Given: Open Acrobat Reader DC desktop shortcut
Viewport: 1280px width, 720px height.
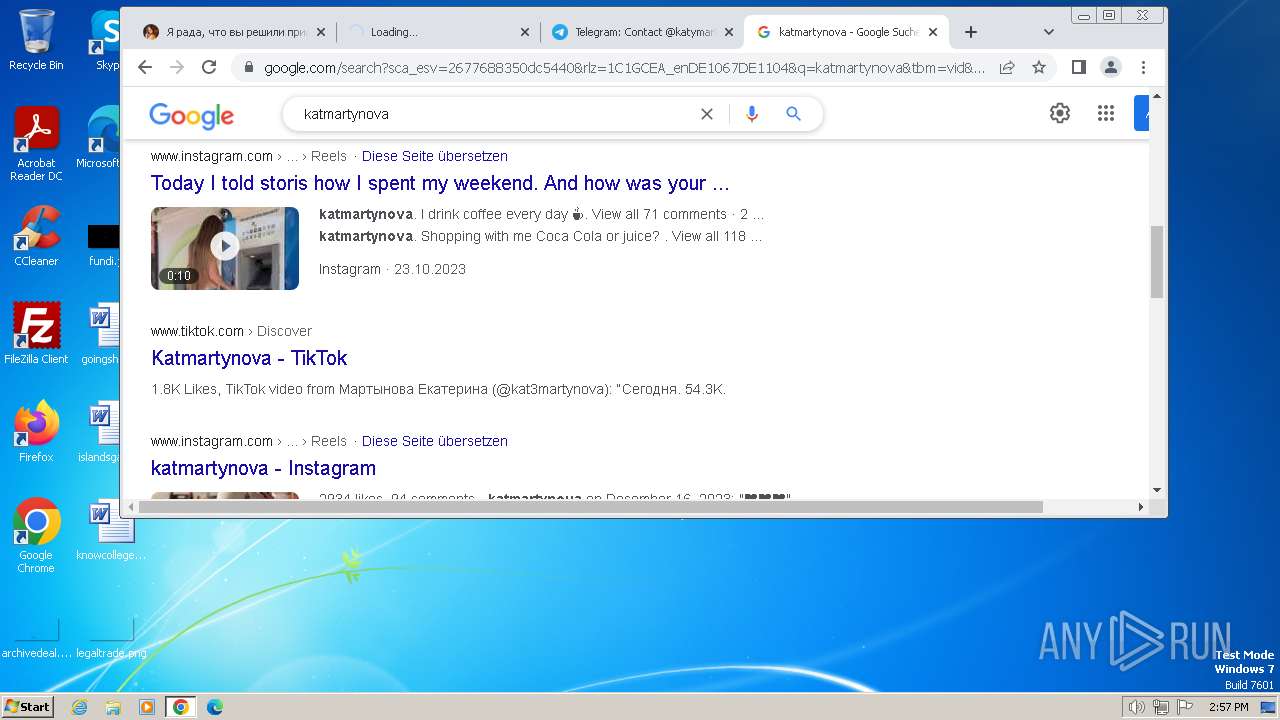Looking at the screenshot, I should 36,145.
